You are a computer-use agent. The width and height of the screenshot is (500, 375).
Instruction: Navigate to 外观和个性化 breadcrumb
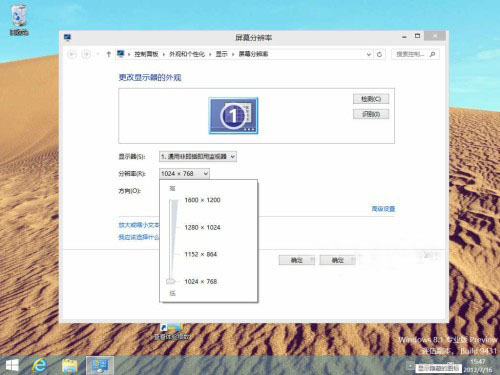(x=187, y=54)
